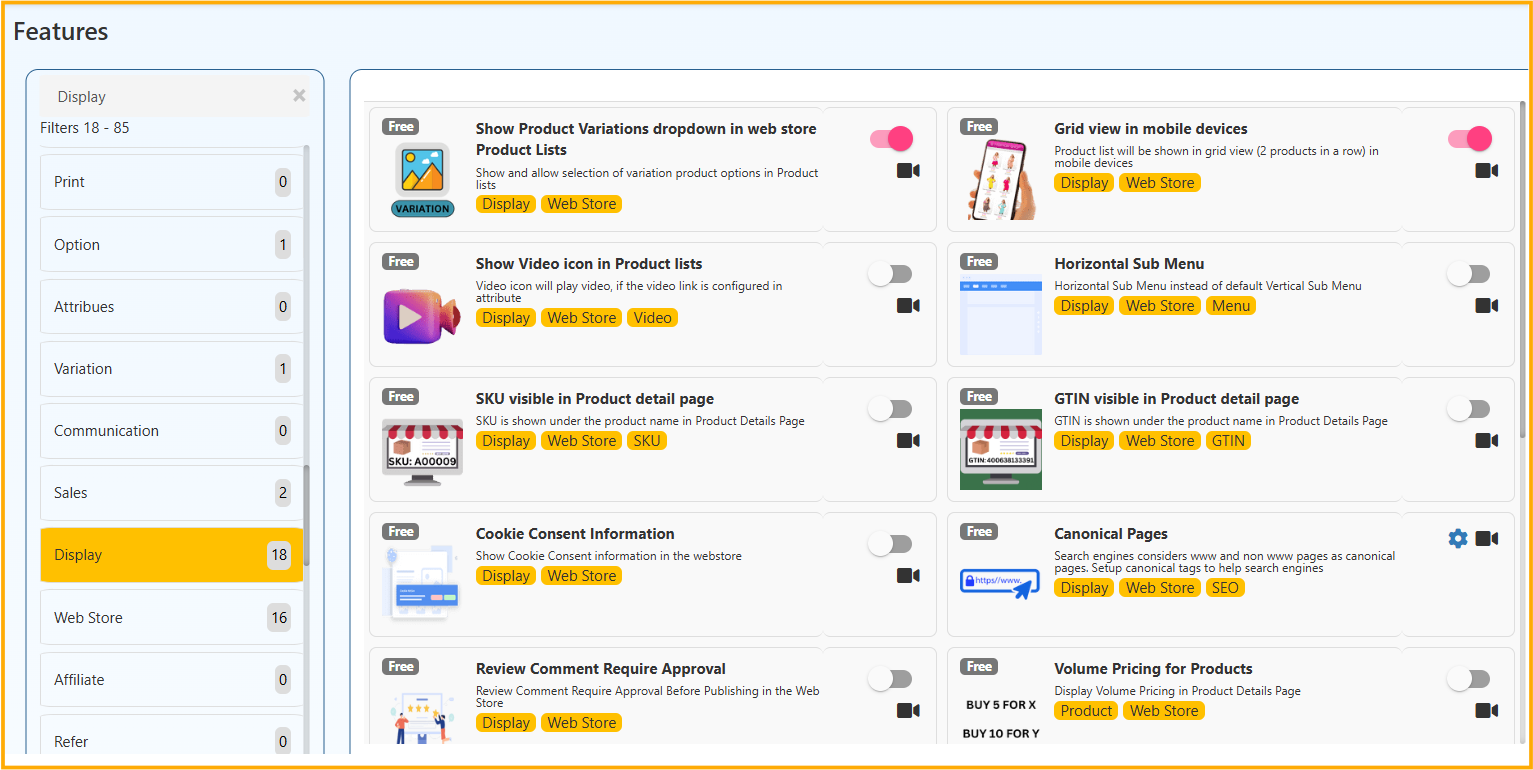Choose the Variation filter category
The width and height of the screenshot is (1533, 770).
[171, 369]
